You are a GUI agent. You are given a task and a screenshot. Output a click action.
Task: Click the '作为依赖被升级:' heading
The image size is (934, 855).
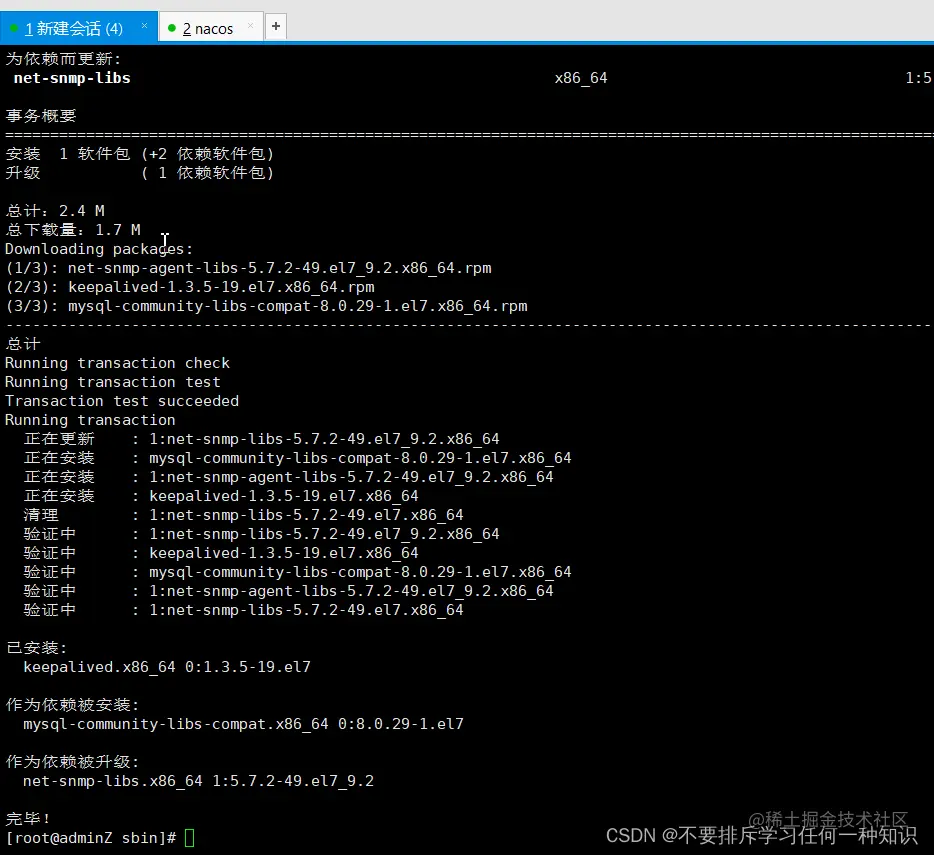72,761
